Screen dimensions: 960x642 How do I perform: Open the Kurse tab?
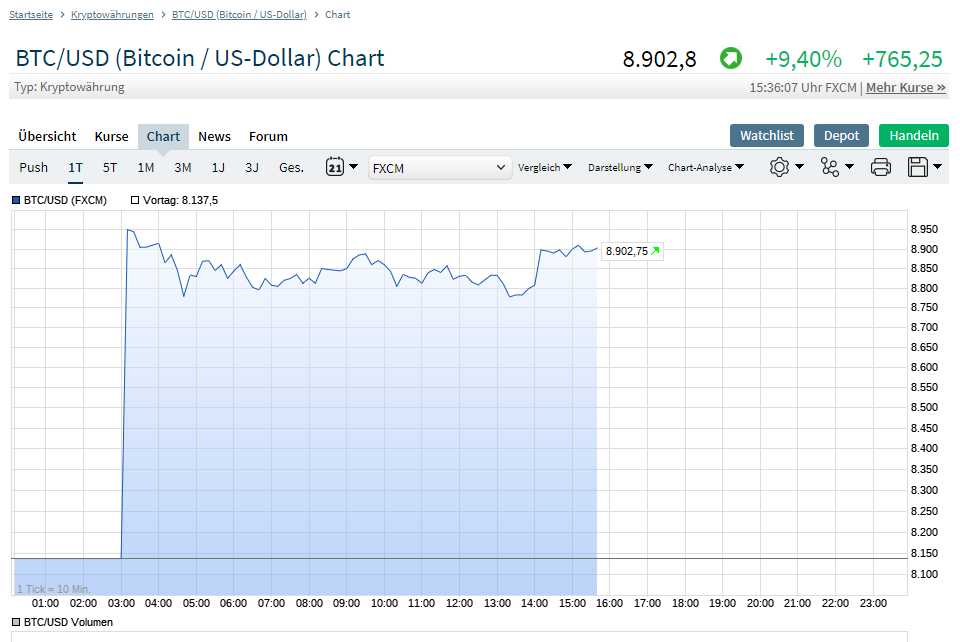[x=111, y=136]
